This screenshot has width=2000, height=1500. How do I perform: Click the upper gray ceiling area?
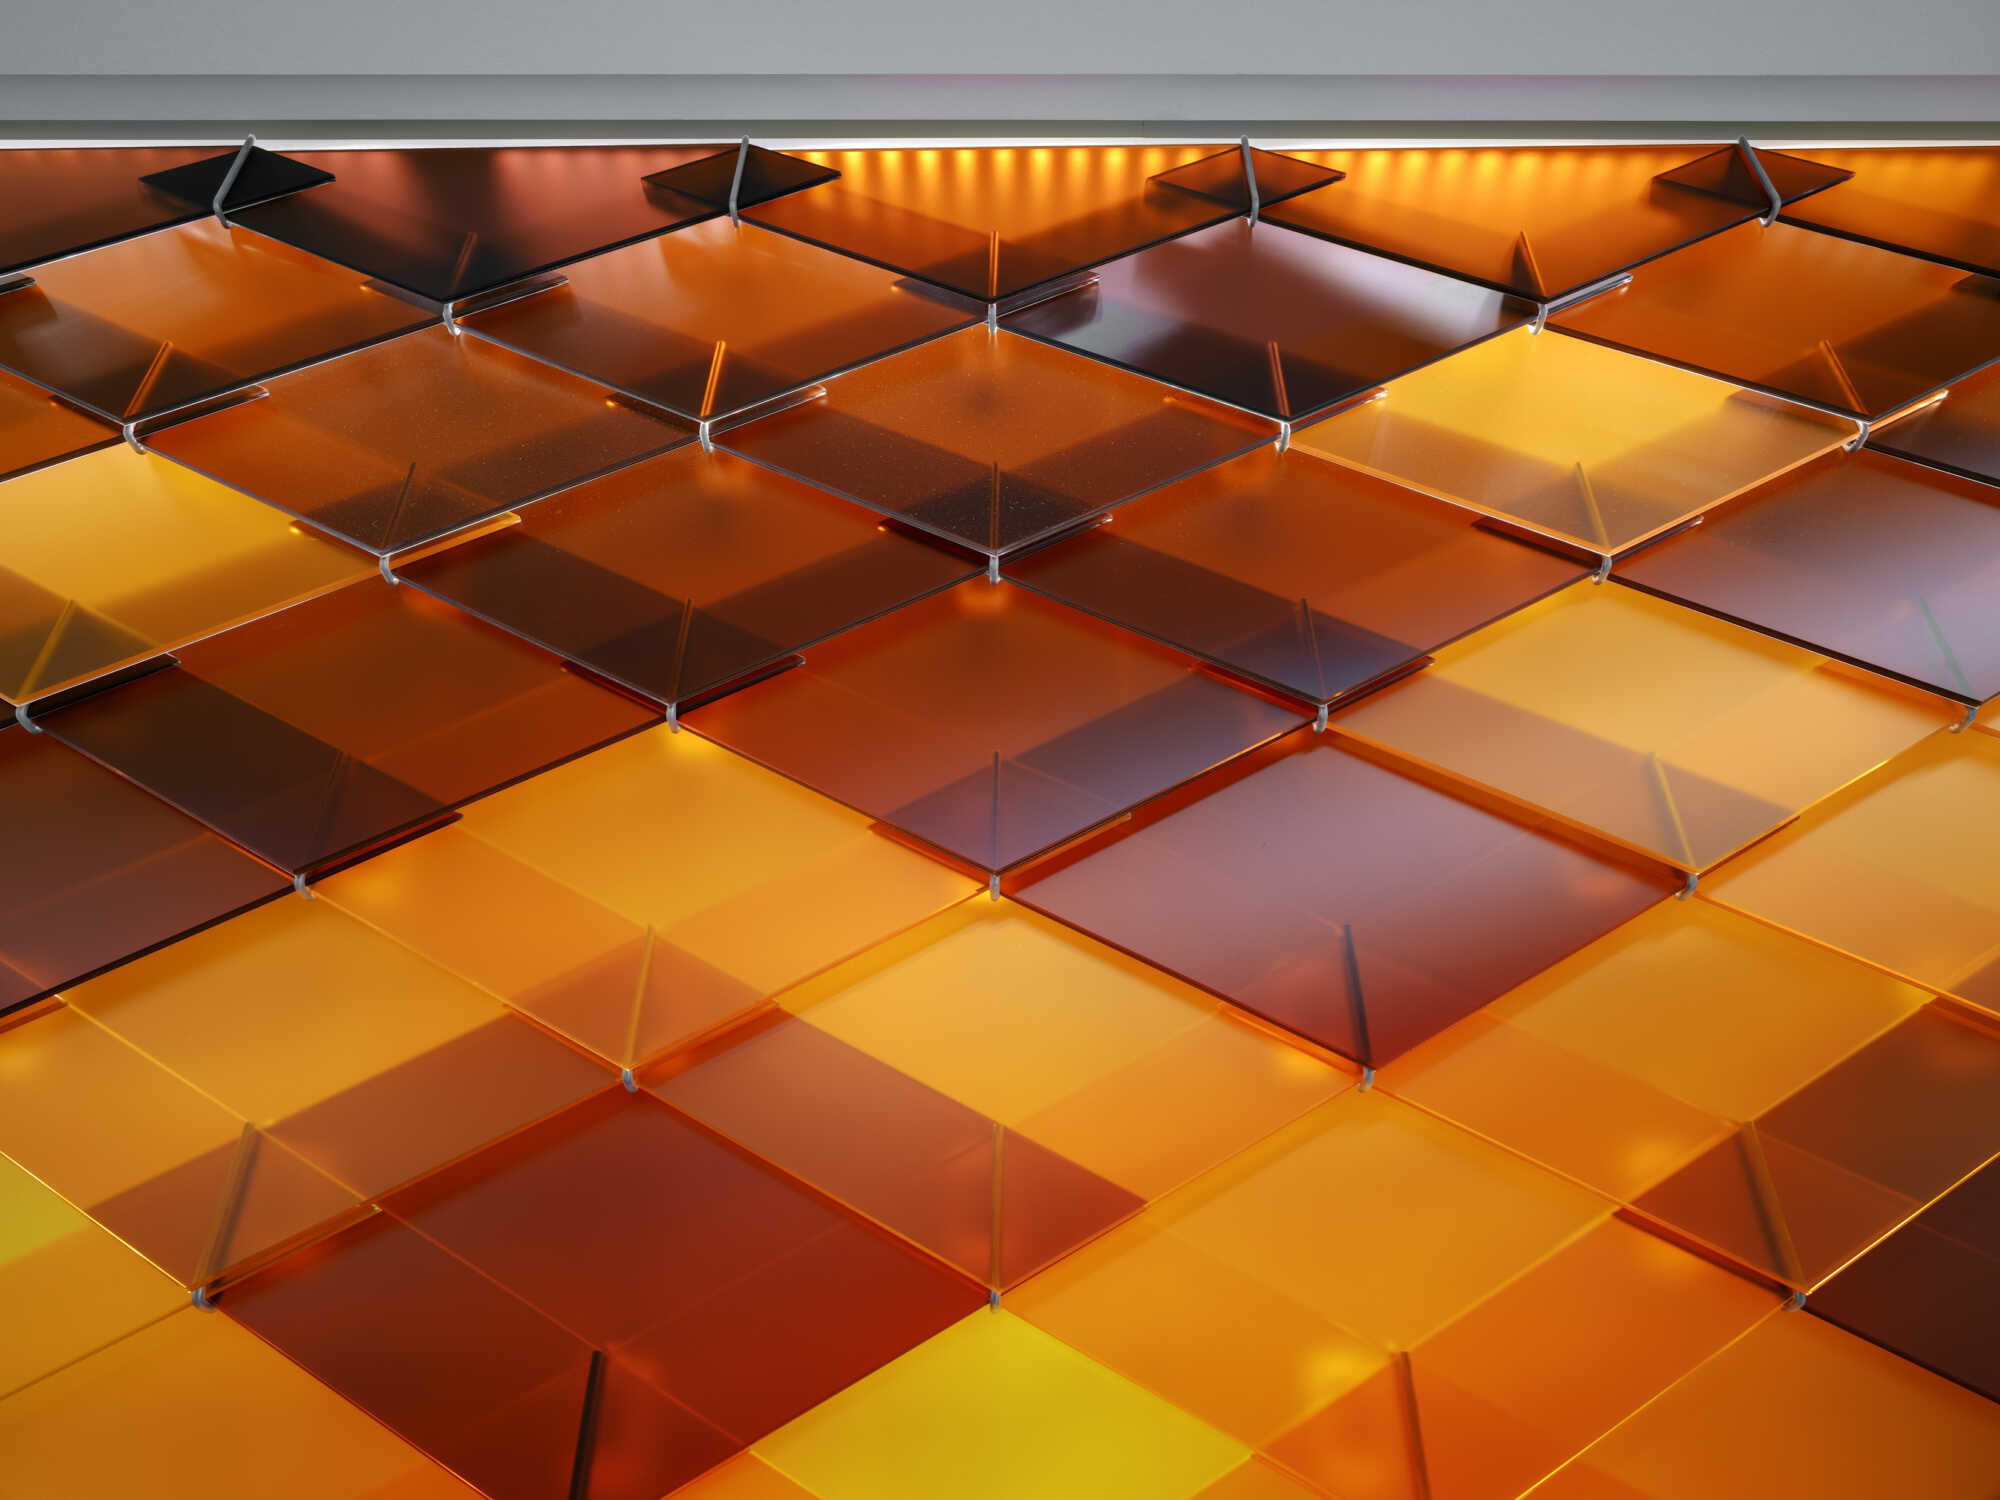tap(1000, 35)
